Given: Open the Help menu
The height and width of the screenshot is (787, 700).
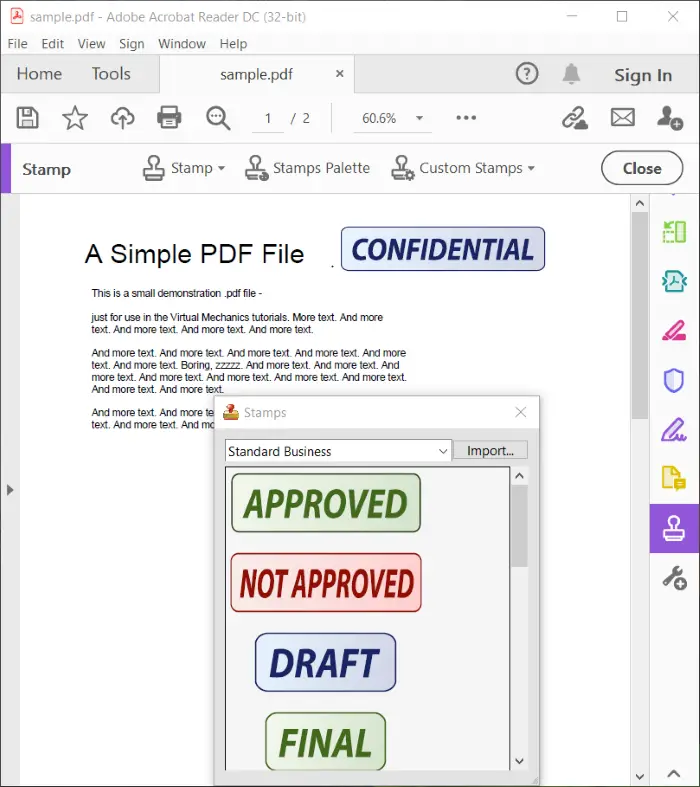Looking at the screenshot, I should (233, 44).
